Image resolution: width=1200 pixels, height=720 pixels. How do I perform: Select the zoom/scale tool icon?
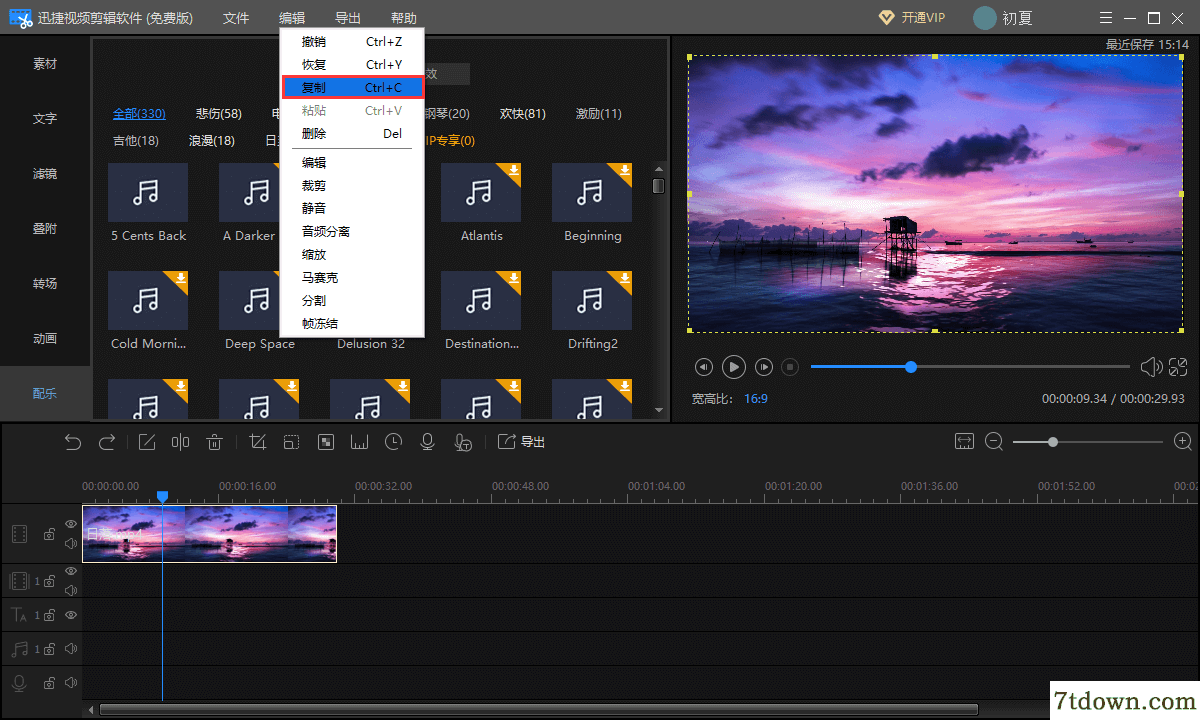[291, 442]
